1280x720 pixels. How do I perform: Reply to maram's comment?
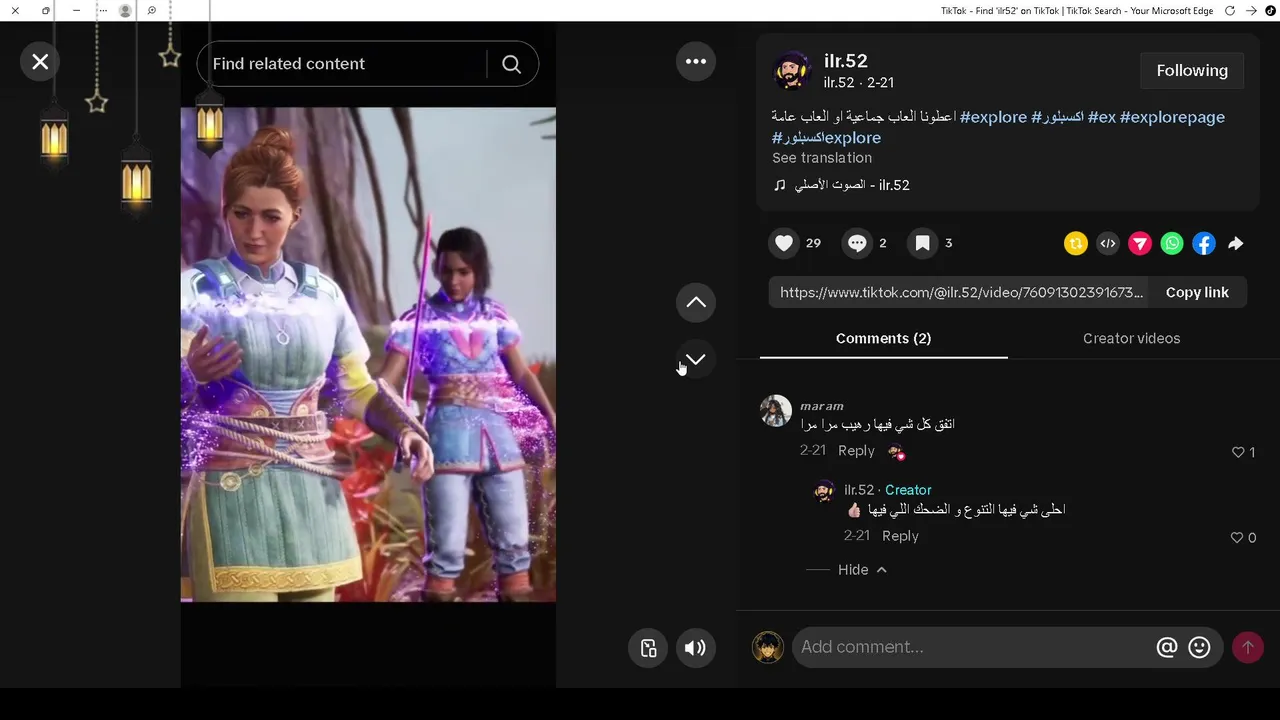(856, 451)
